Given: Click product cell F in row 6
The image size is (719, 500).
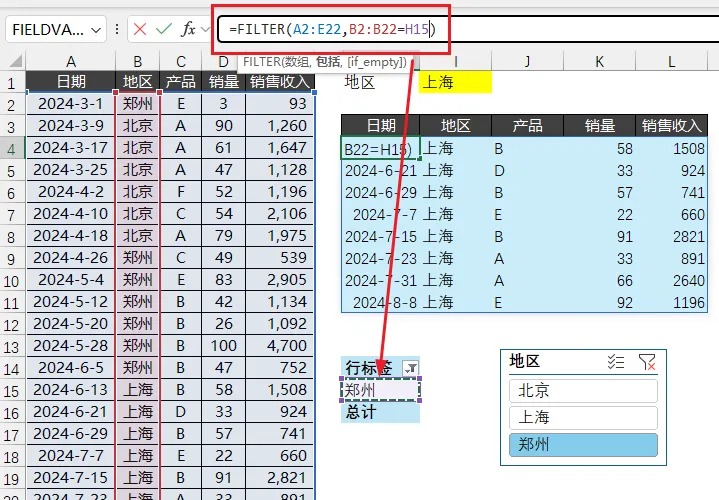Looking at the screenshot, I should click(x=180, y=192).
